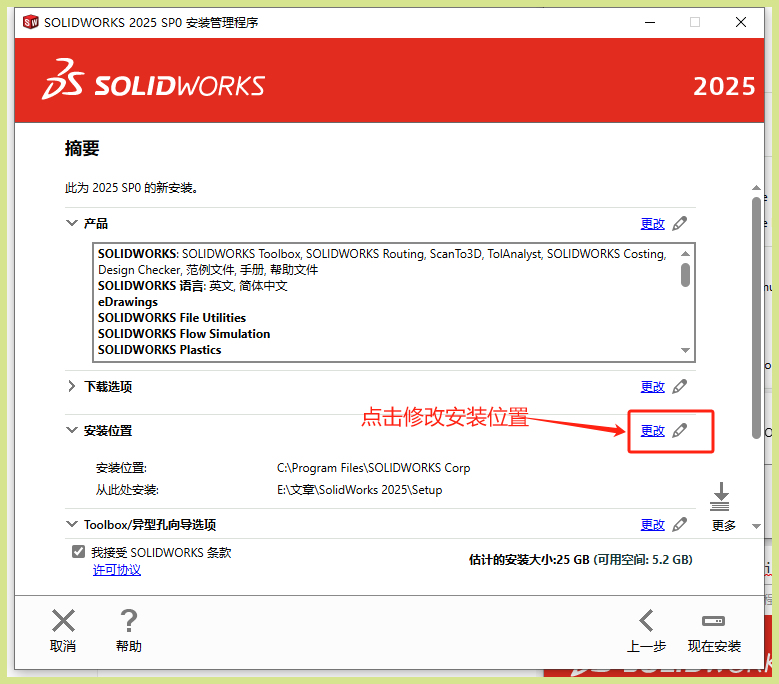This screenshot has height=684, width=779.
Task: Click the summary pane scroll down arrow
Action: pyautogui.click(x=756, y=526)
